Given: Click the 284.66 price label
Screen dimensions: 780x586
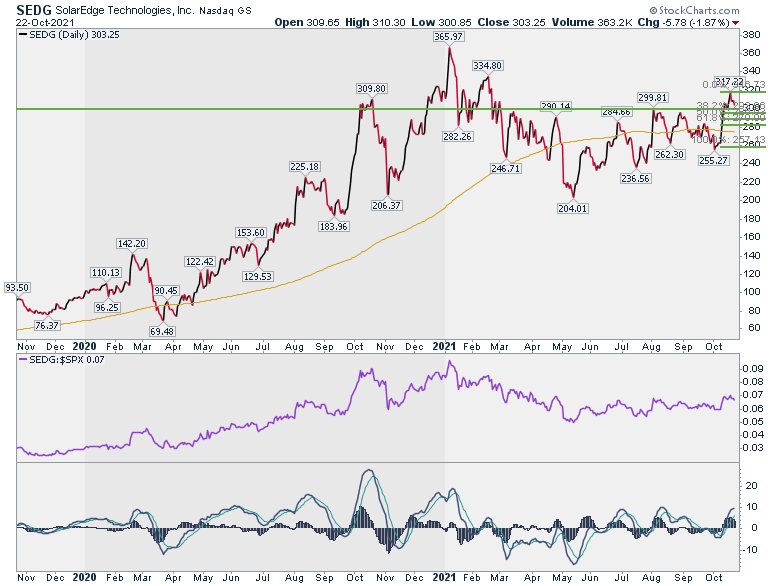Looking at the screenshot, I should (616, 112).
